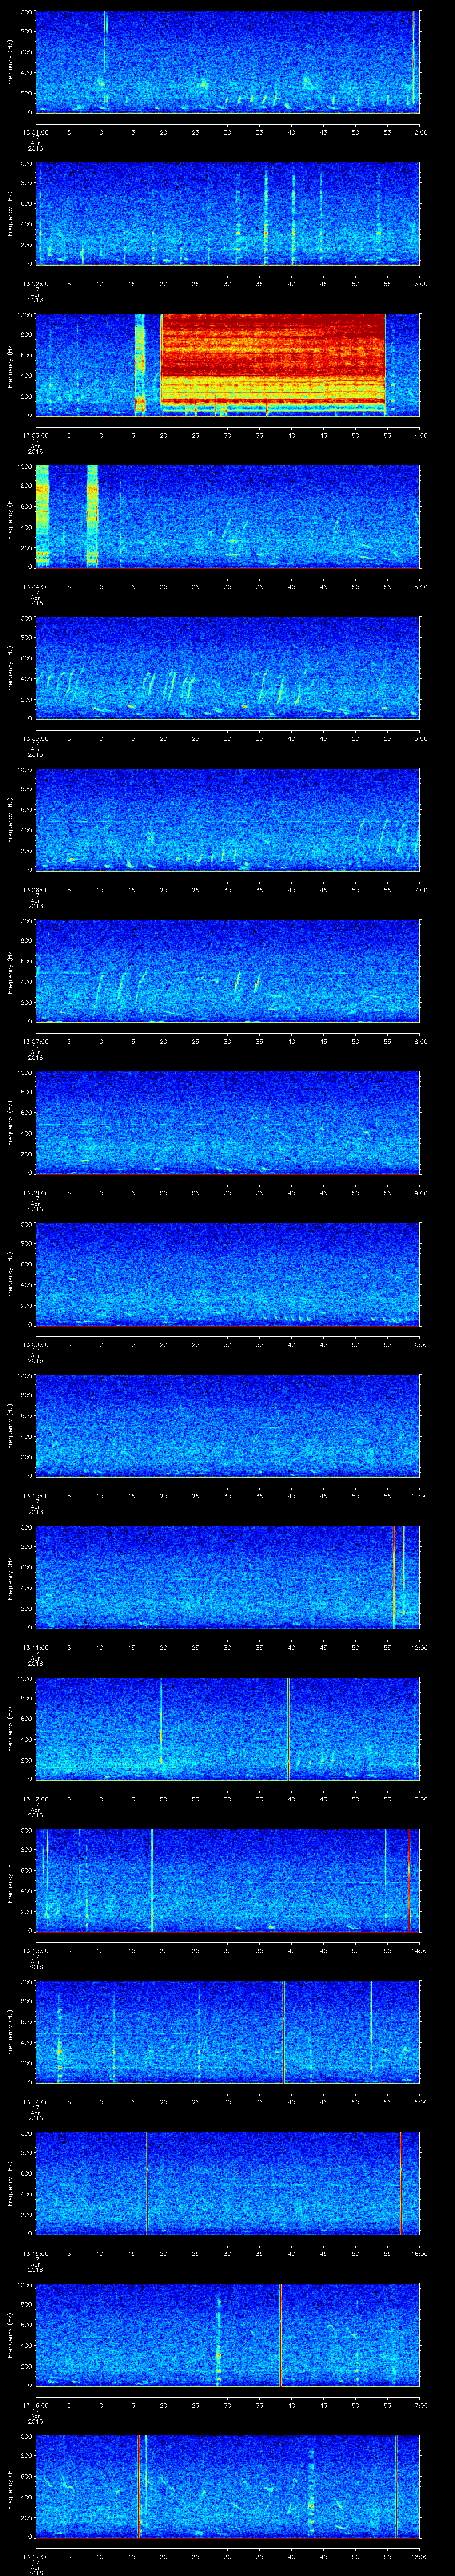Click the '13:17:00' start time label

tap(35, 2556)
